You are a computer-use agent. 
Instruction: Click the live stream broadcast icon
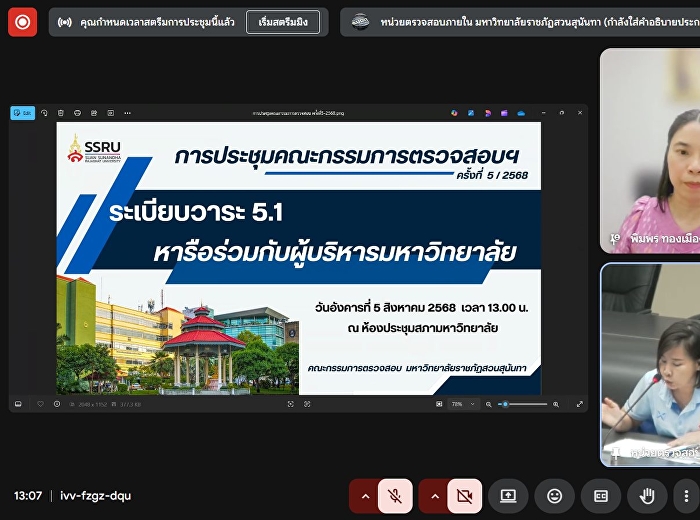pyautogui.click(x=65, y=22)
